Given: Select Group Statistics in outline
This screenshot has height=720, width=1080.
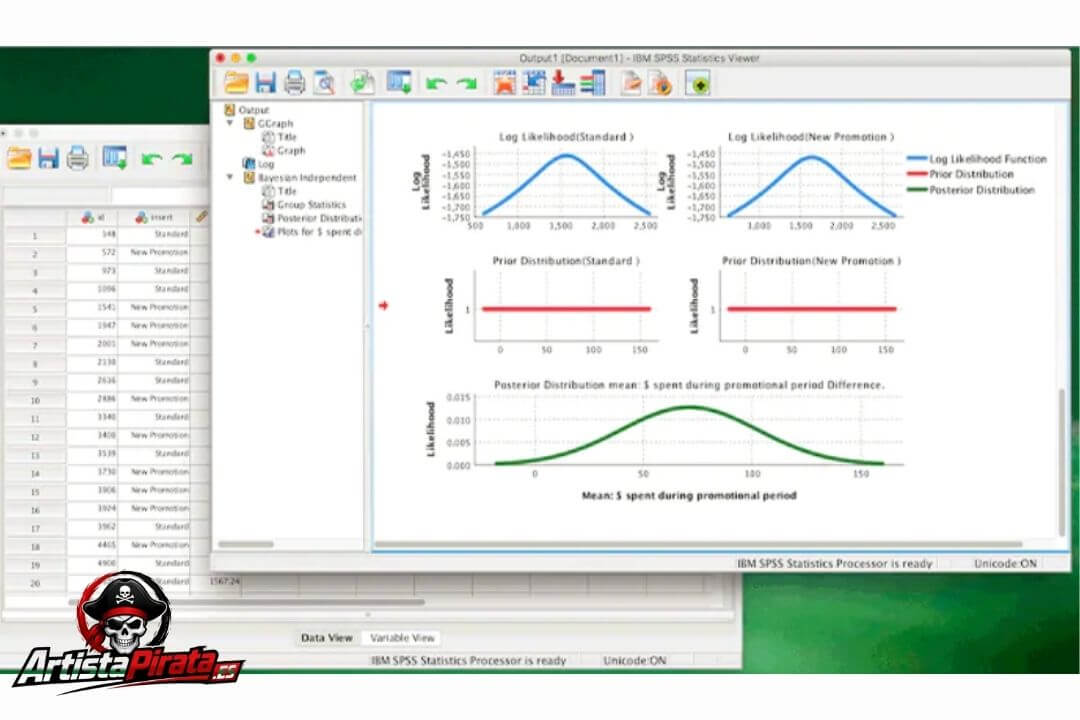Looking at the screenshot, I should click(311, 205).
